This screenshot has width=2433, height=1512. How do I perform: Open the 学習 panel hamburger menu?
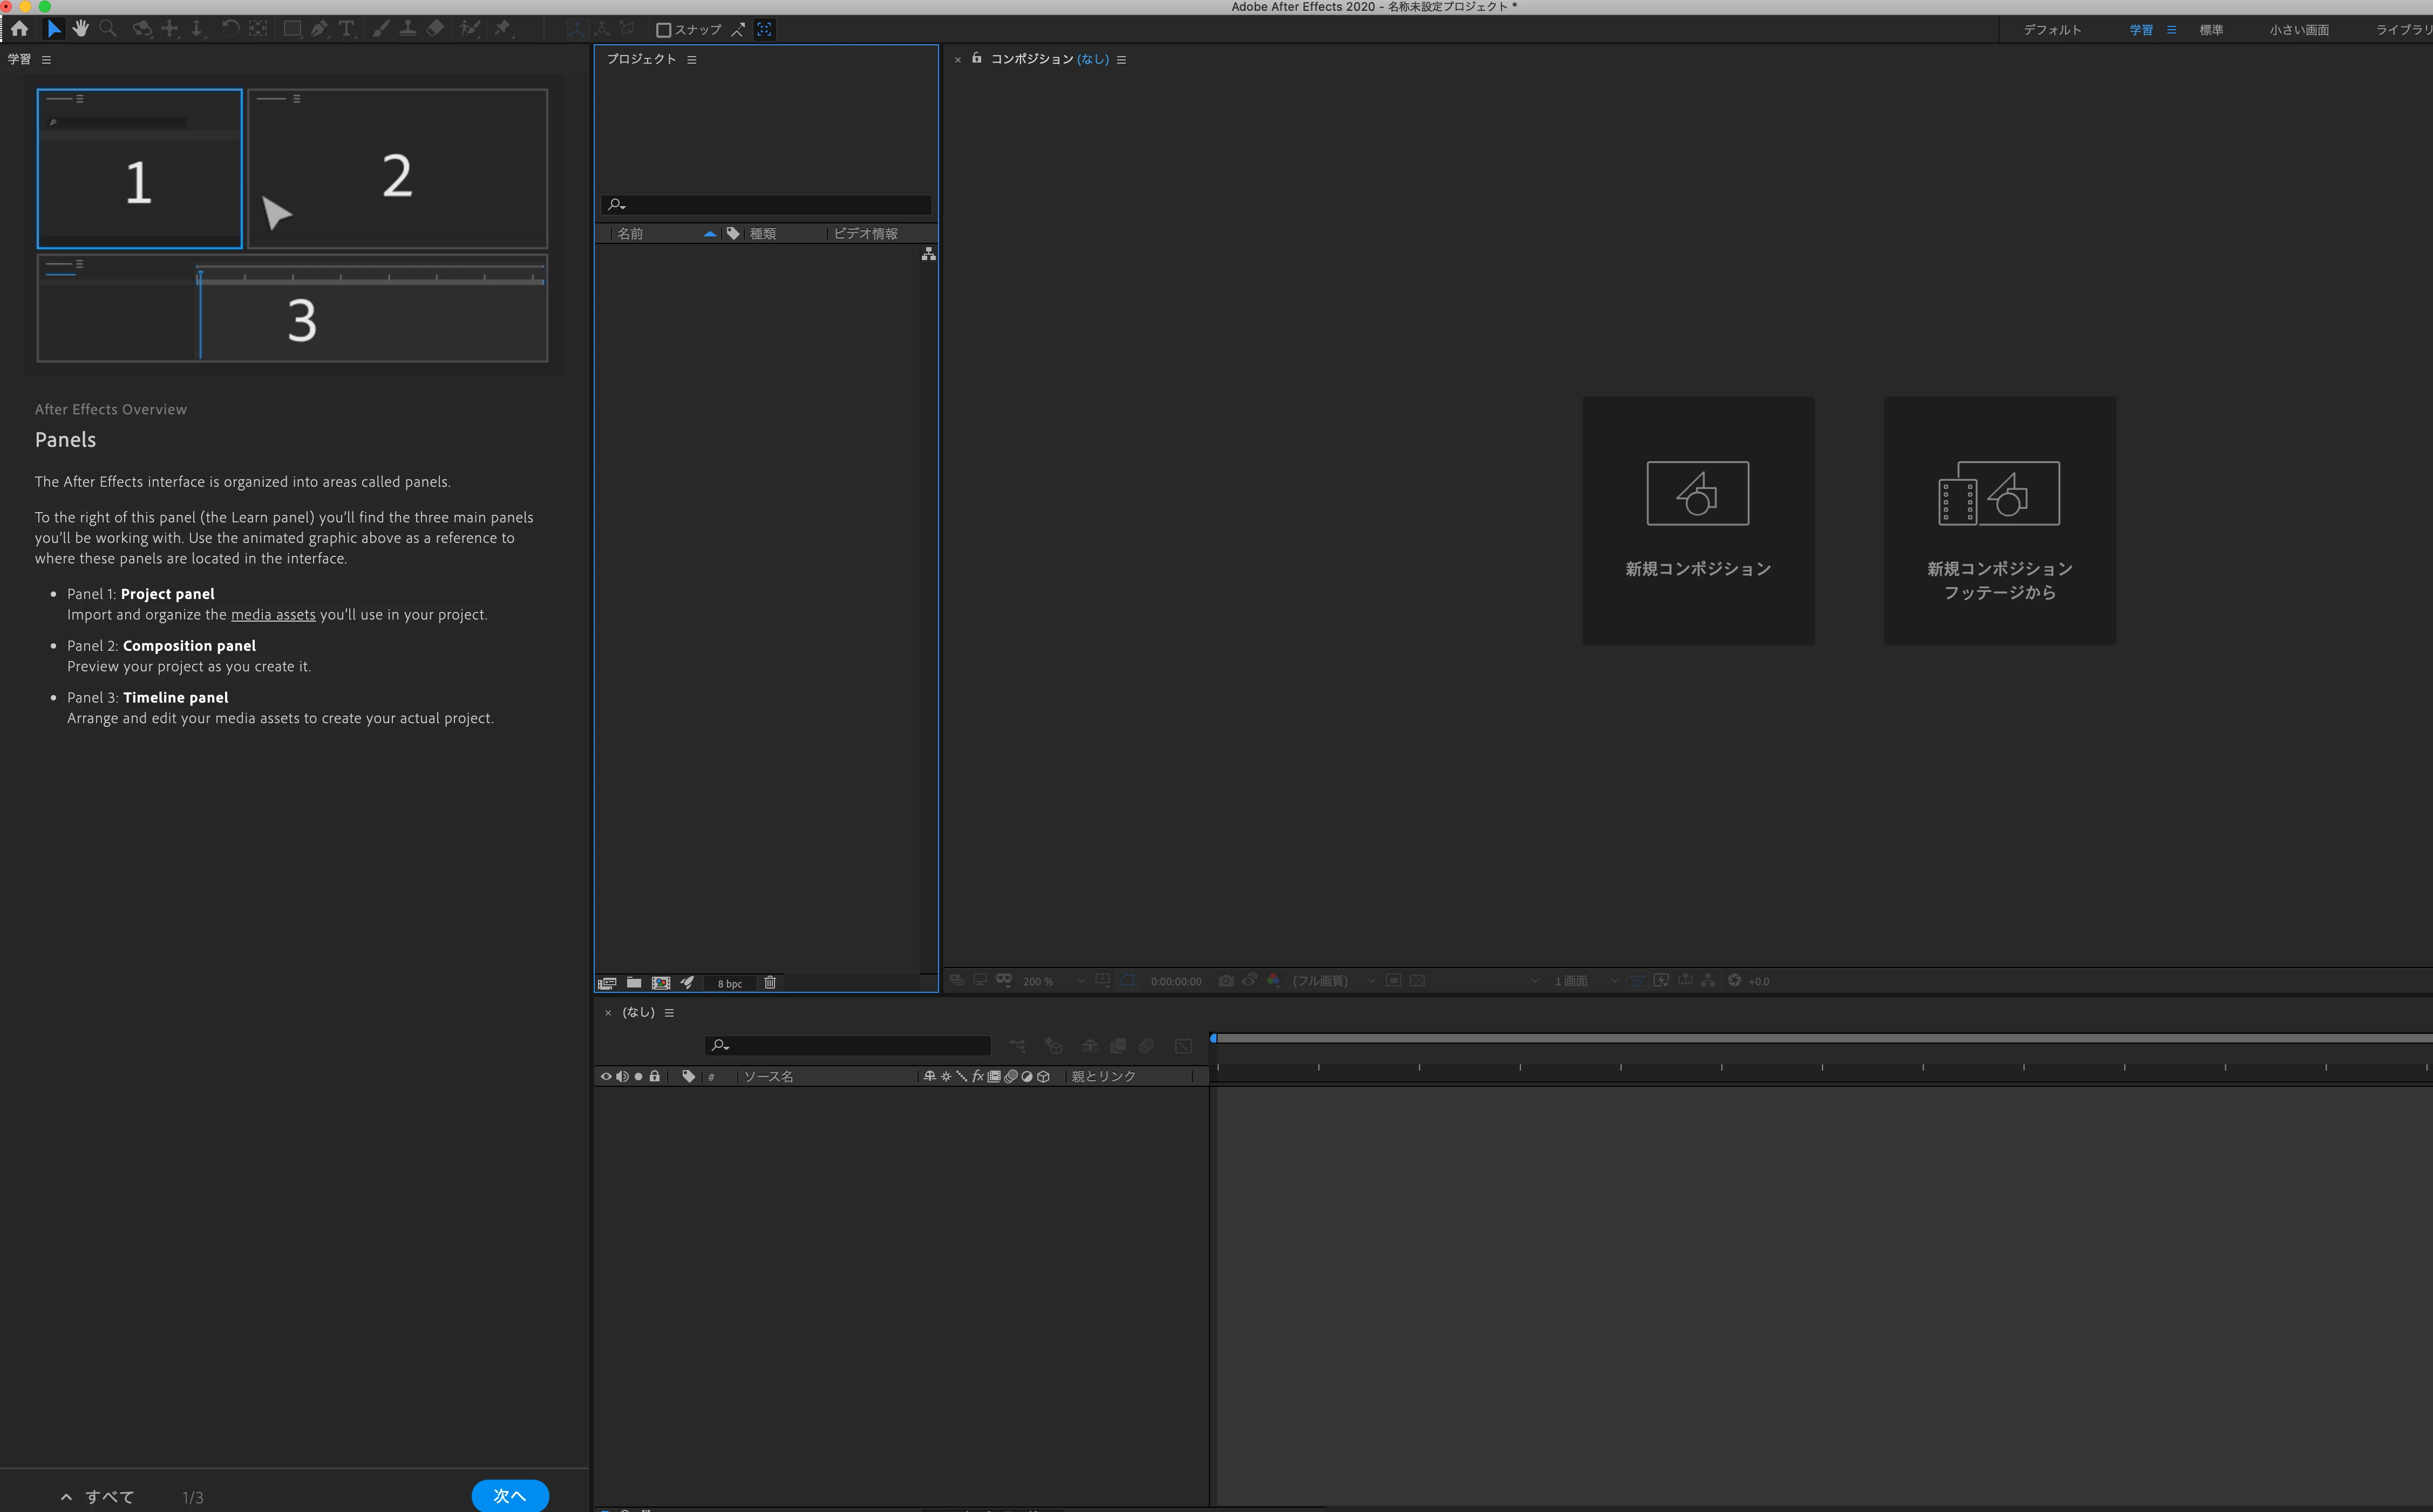pyautogui.click(x=46, y=59)
